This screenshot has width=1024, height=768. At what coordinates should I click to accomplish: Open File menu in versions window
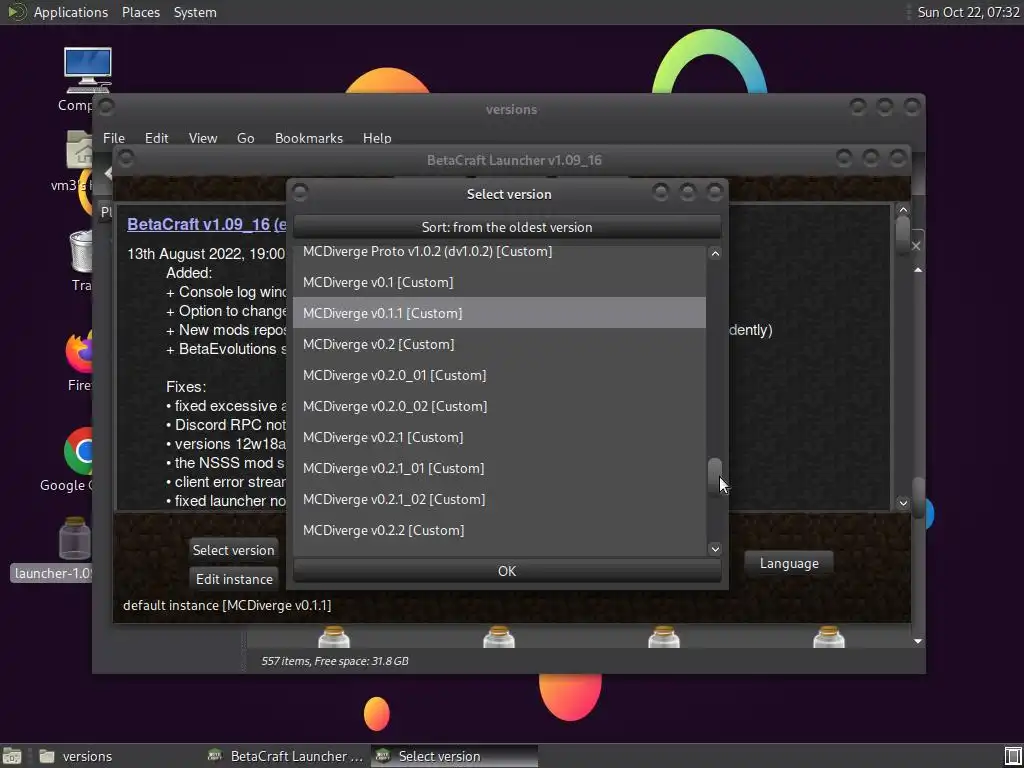[x=114, y=138]
